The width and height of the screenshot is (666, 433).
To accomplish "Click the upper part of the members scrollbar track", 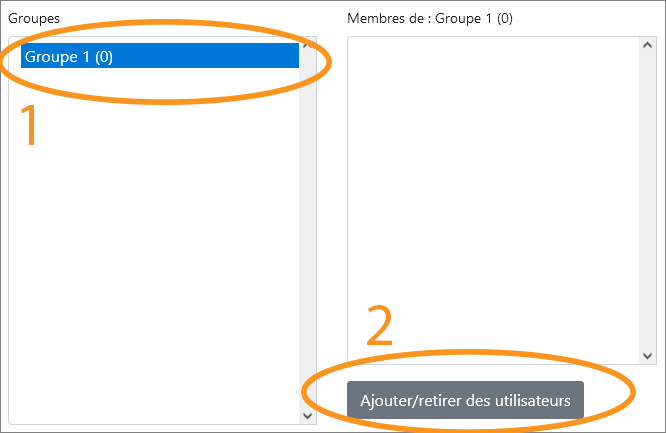I will click(x=647, y=106).
